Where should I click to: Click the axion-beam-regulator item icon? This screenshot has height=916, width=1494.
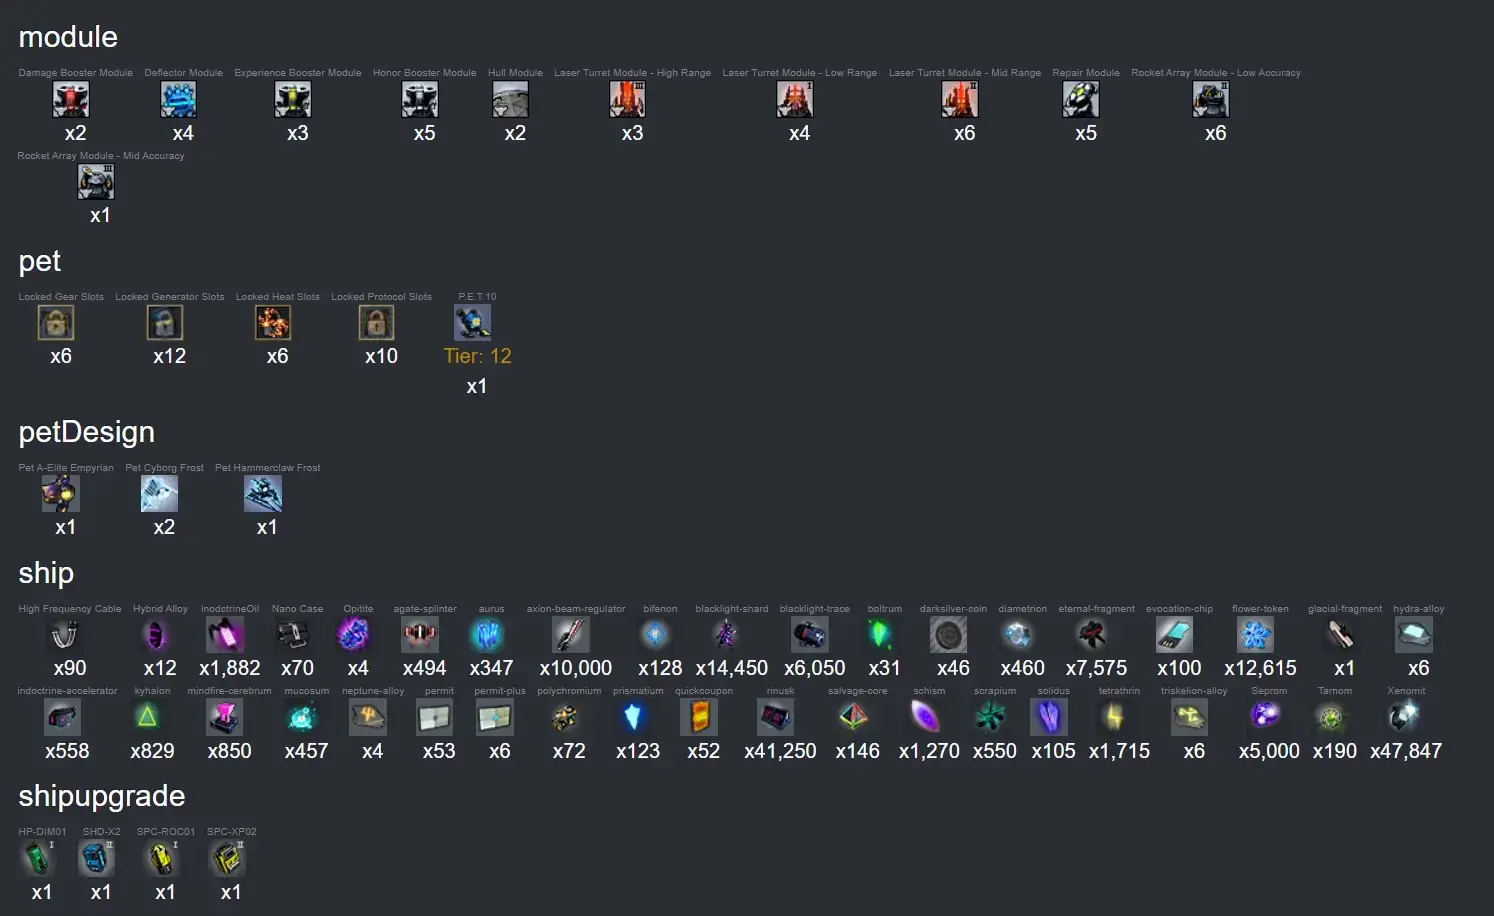coord(571,635)
